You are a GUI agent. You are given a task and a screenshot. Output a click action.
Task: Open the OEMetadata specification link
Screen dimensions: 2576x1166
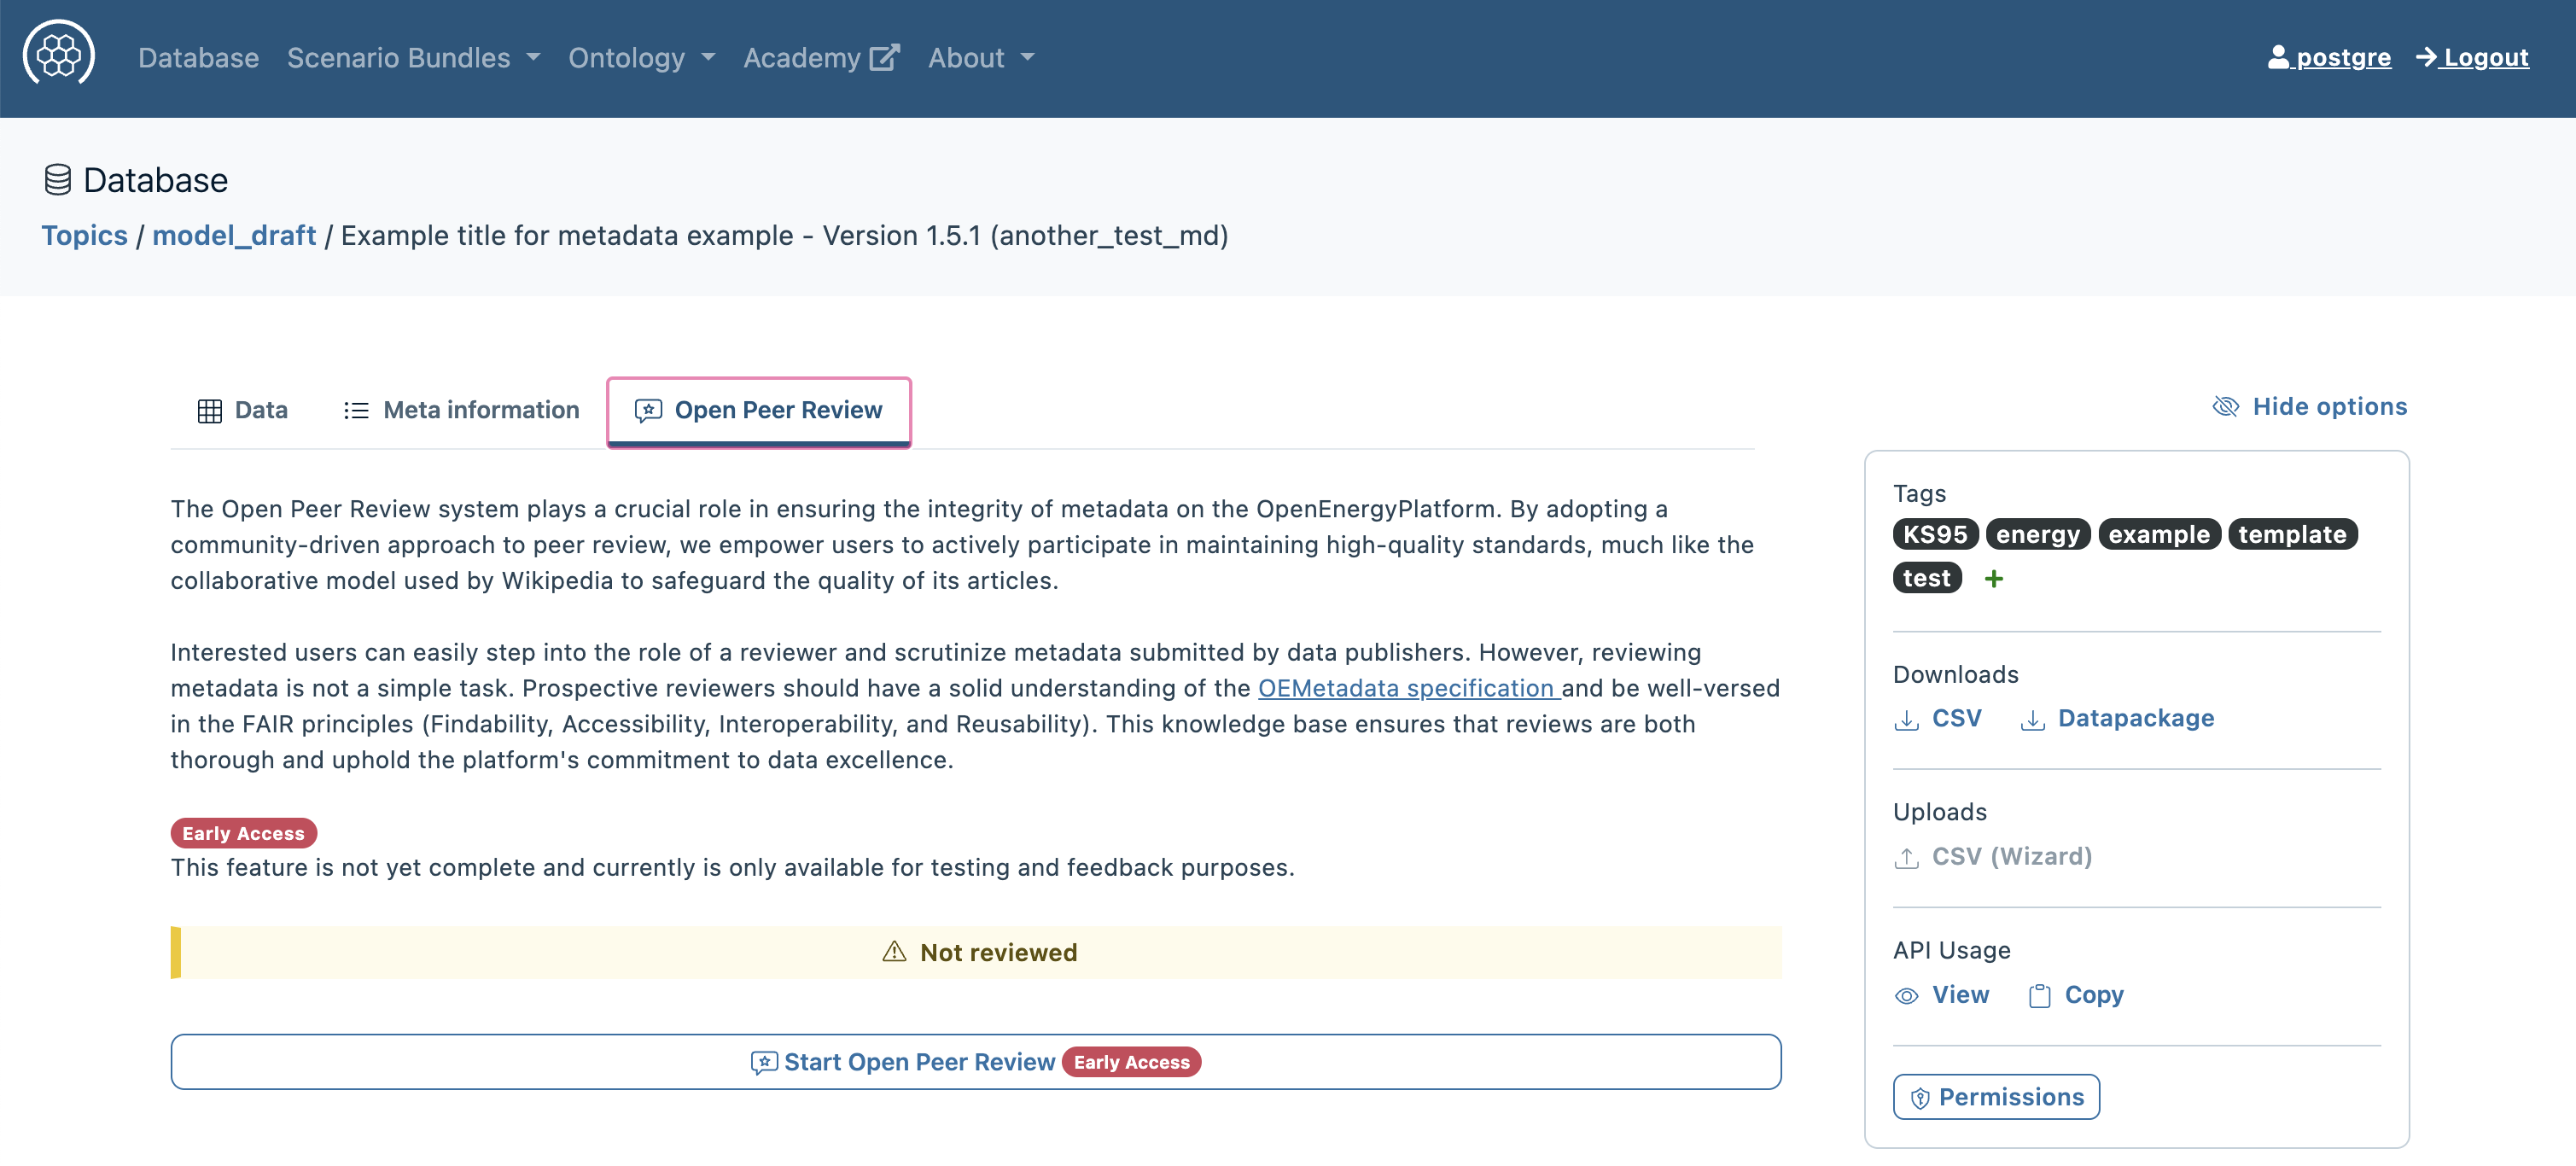1407,688
